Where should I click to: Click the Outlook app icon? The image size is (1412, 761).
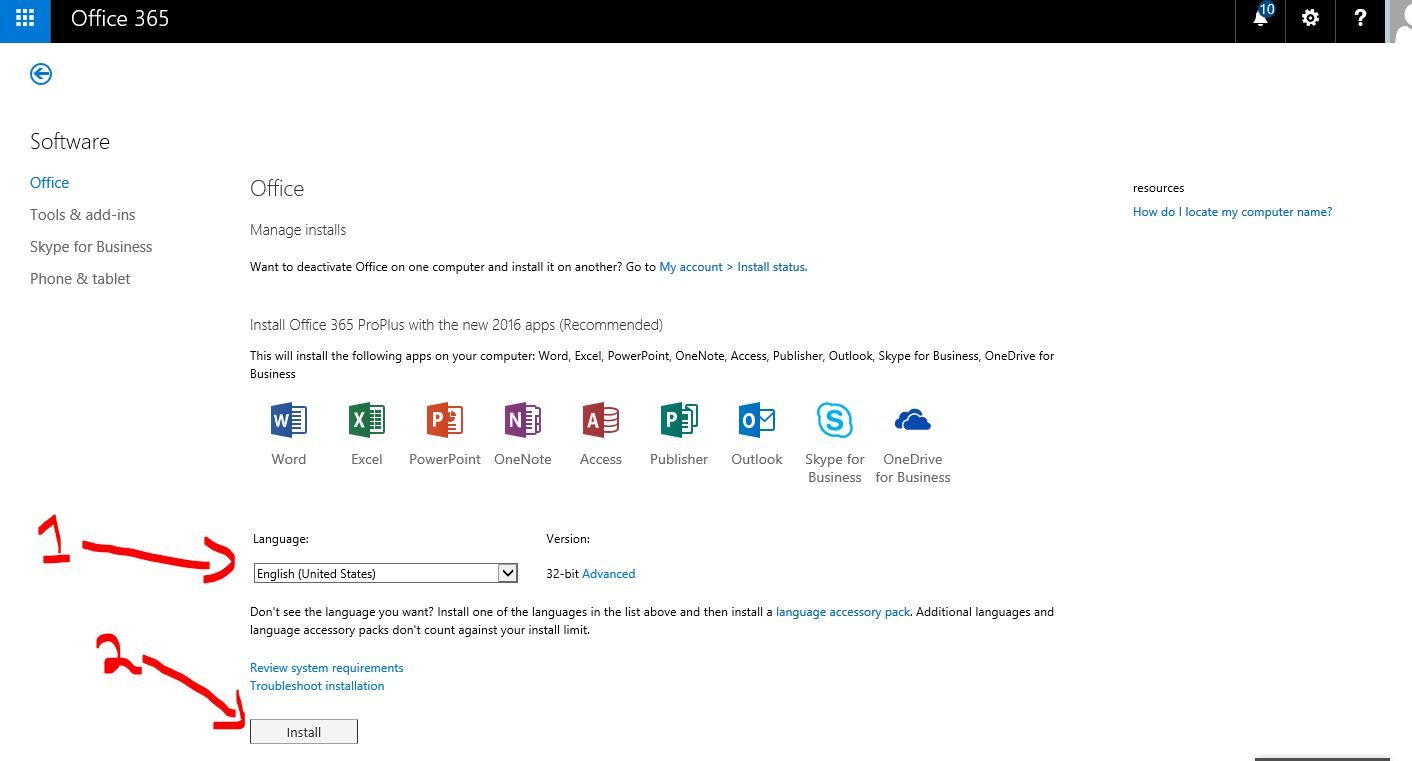point(757,420)
